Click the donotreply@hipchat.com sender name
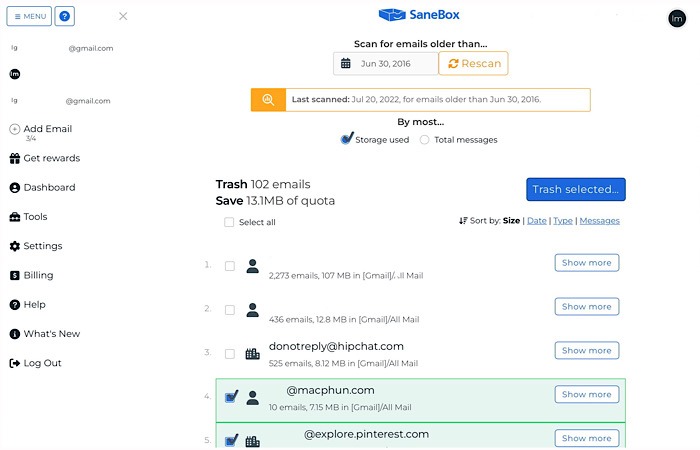The height and width of the screenshot is (450, 700). click(x=336, y=346)
